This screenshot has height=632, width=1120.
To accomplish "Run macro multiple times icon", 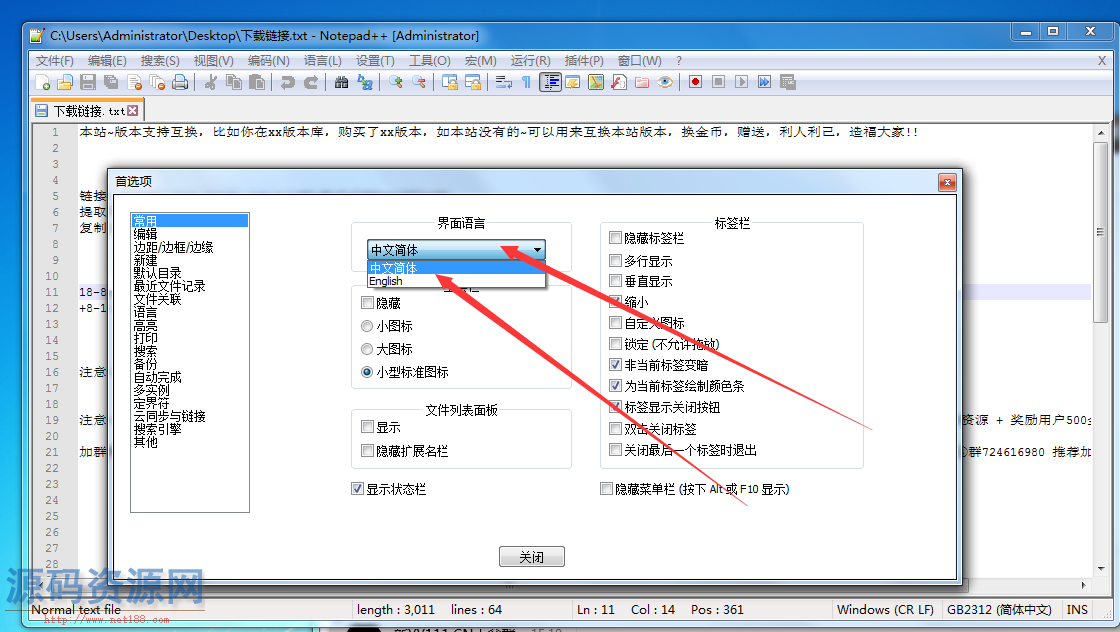I will pos(764,82).
